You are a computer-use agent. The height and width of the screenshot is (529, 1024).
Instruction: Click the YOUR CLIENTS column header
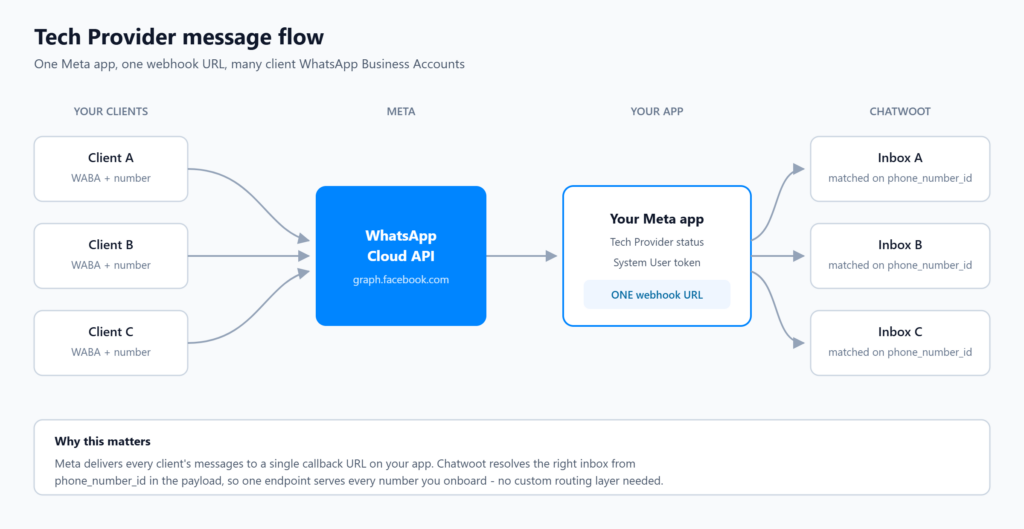(111, 111)
